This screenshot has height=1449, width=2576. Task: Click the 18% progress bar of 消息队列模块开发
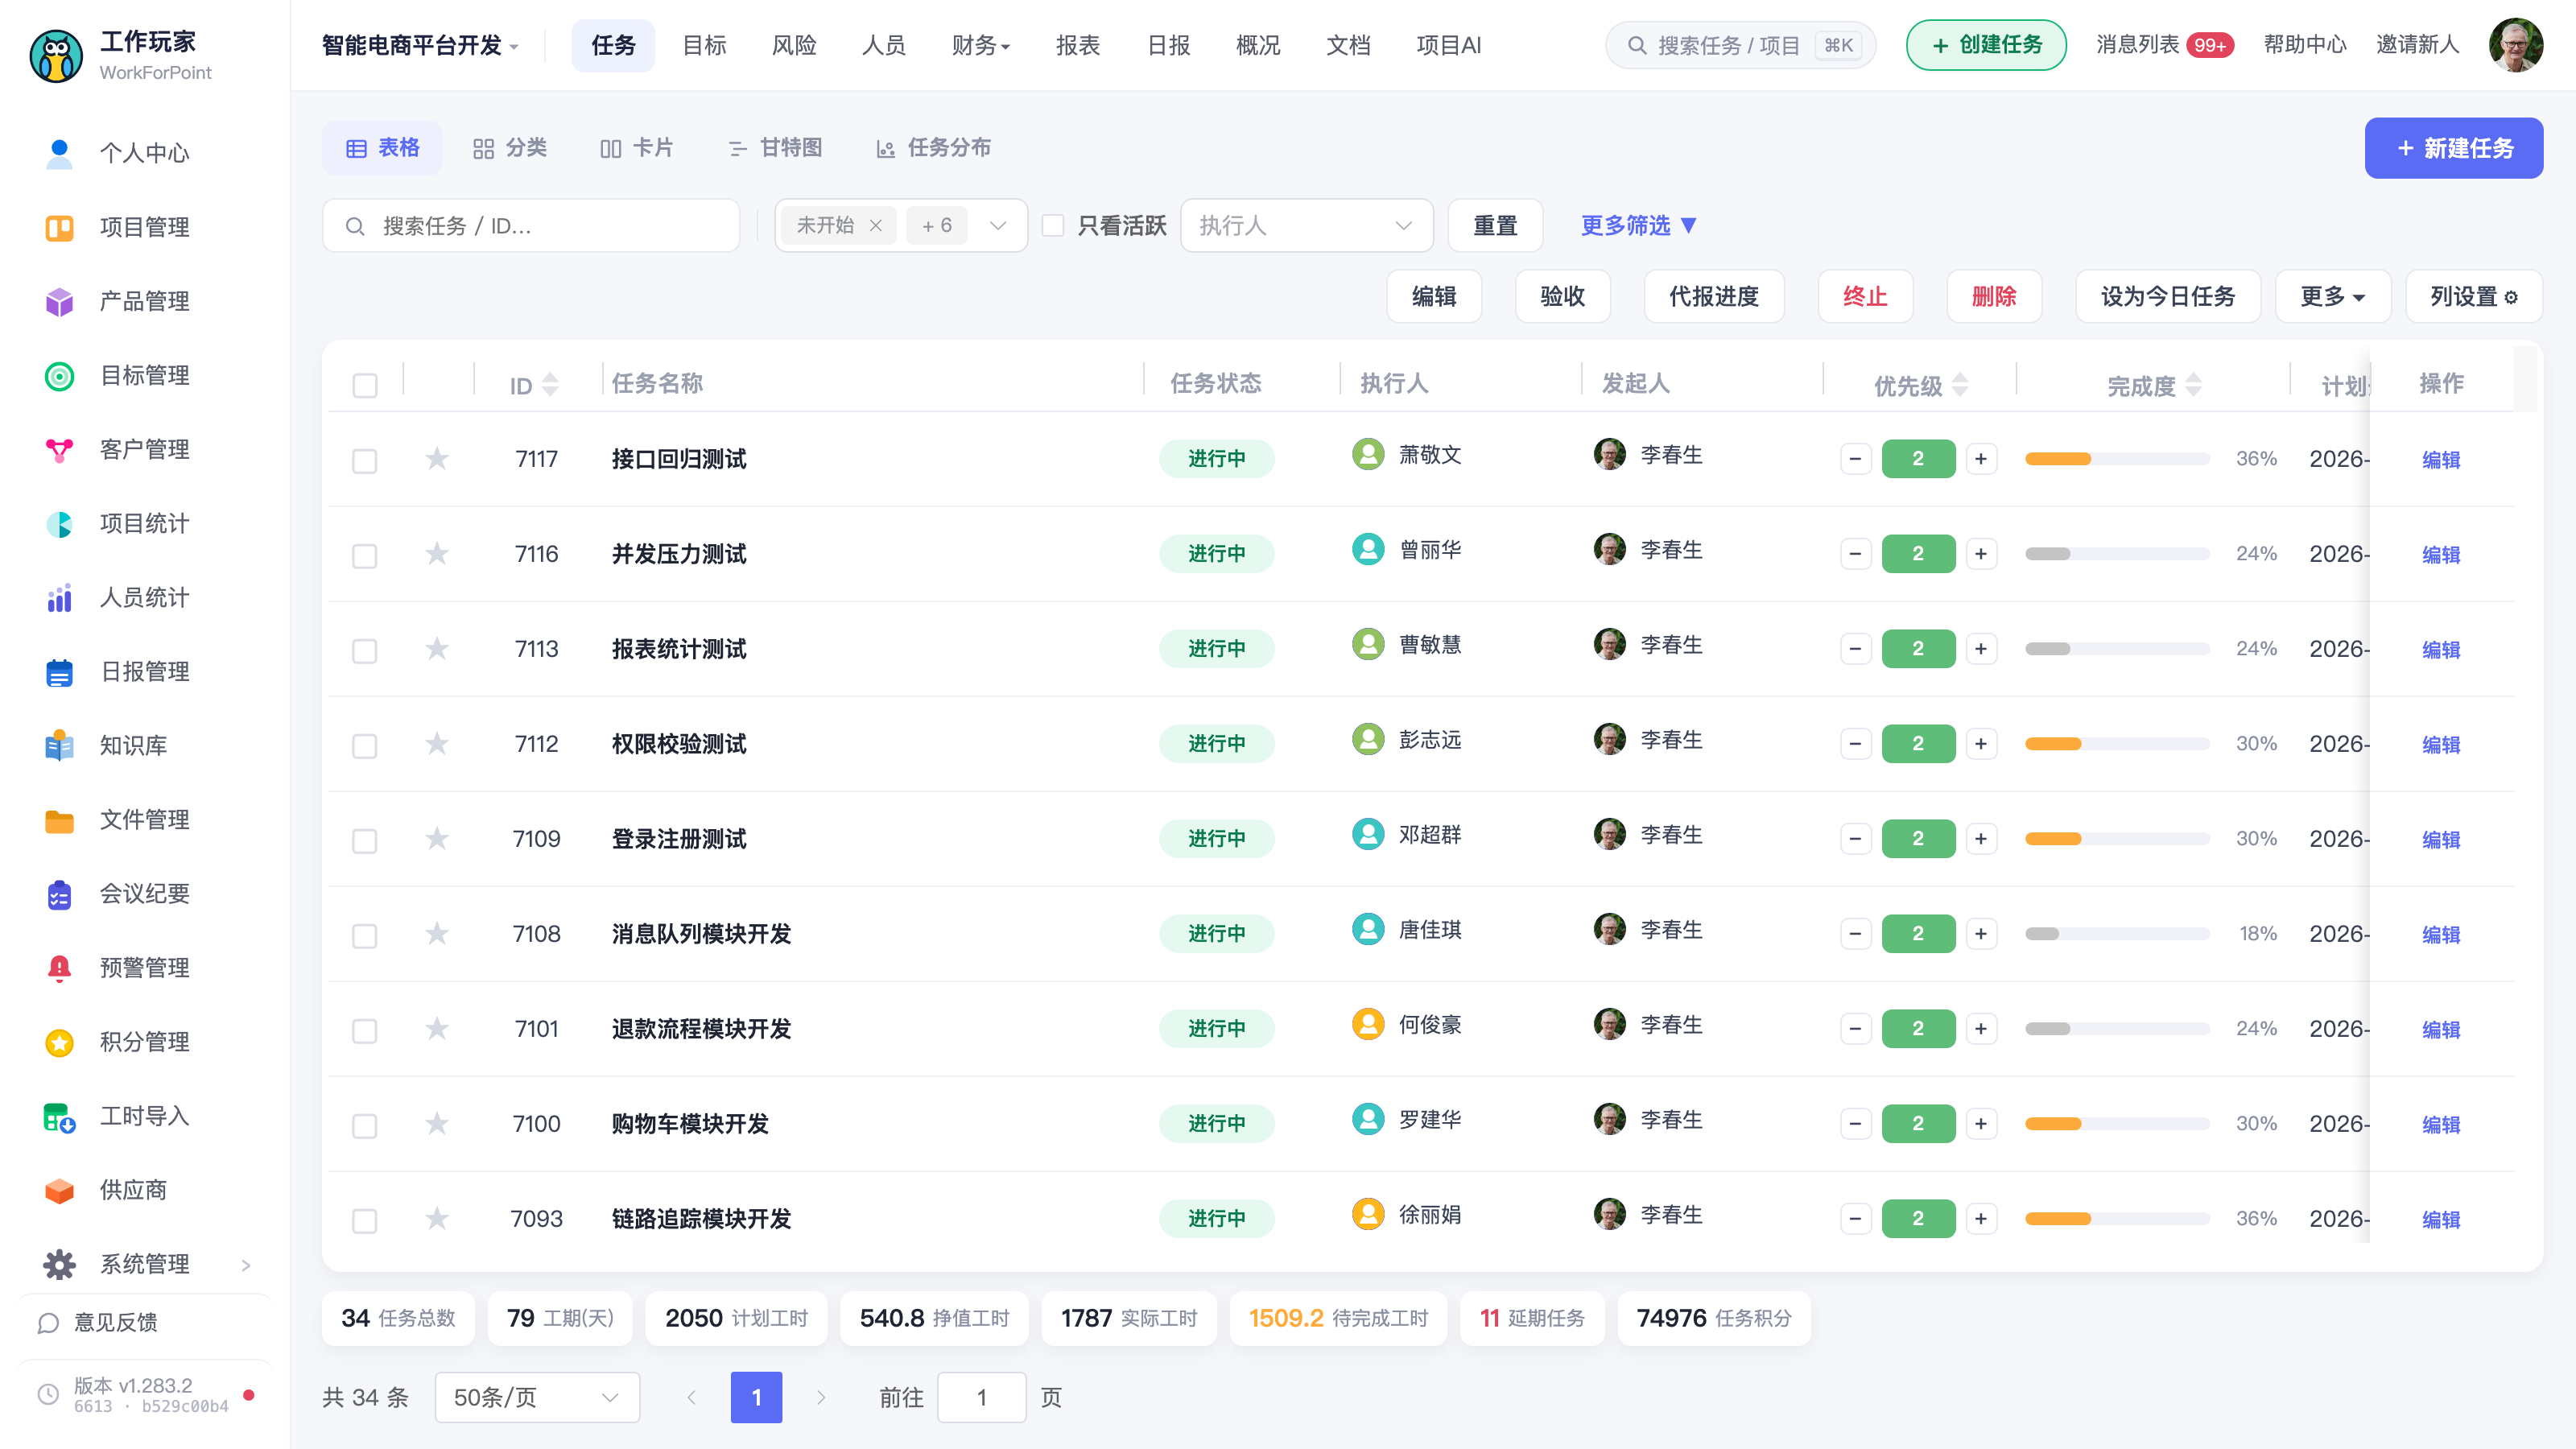click(2117, 933)
